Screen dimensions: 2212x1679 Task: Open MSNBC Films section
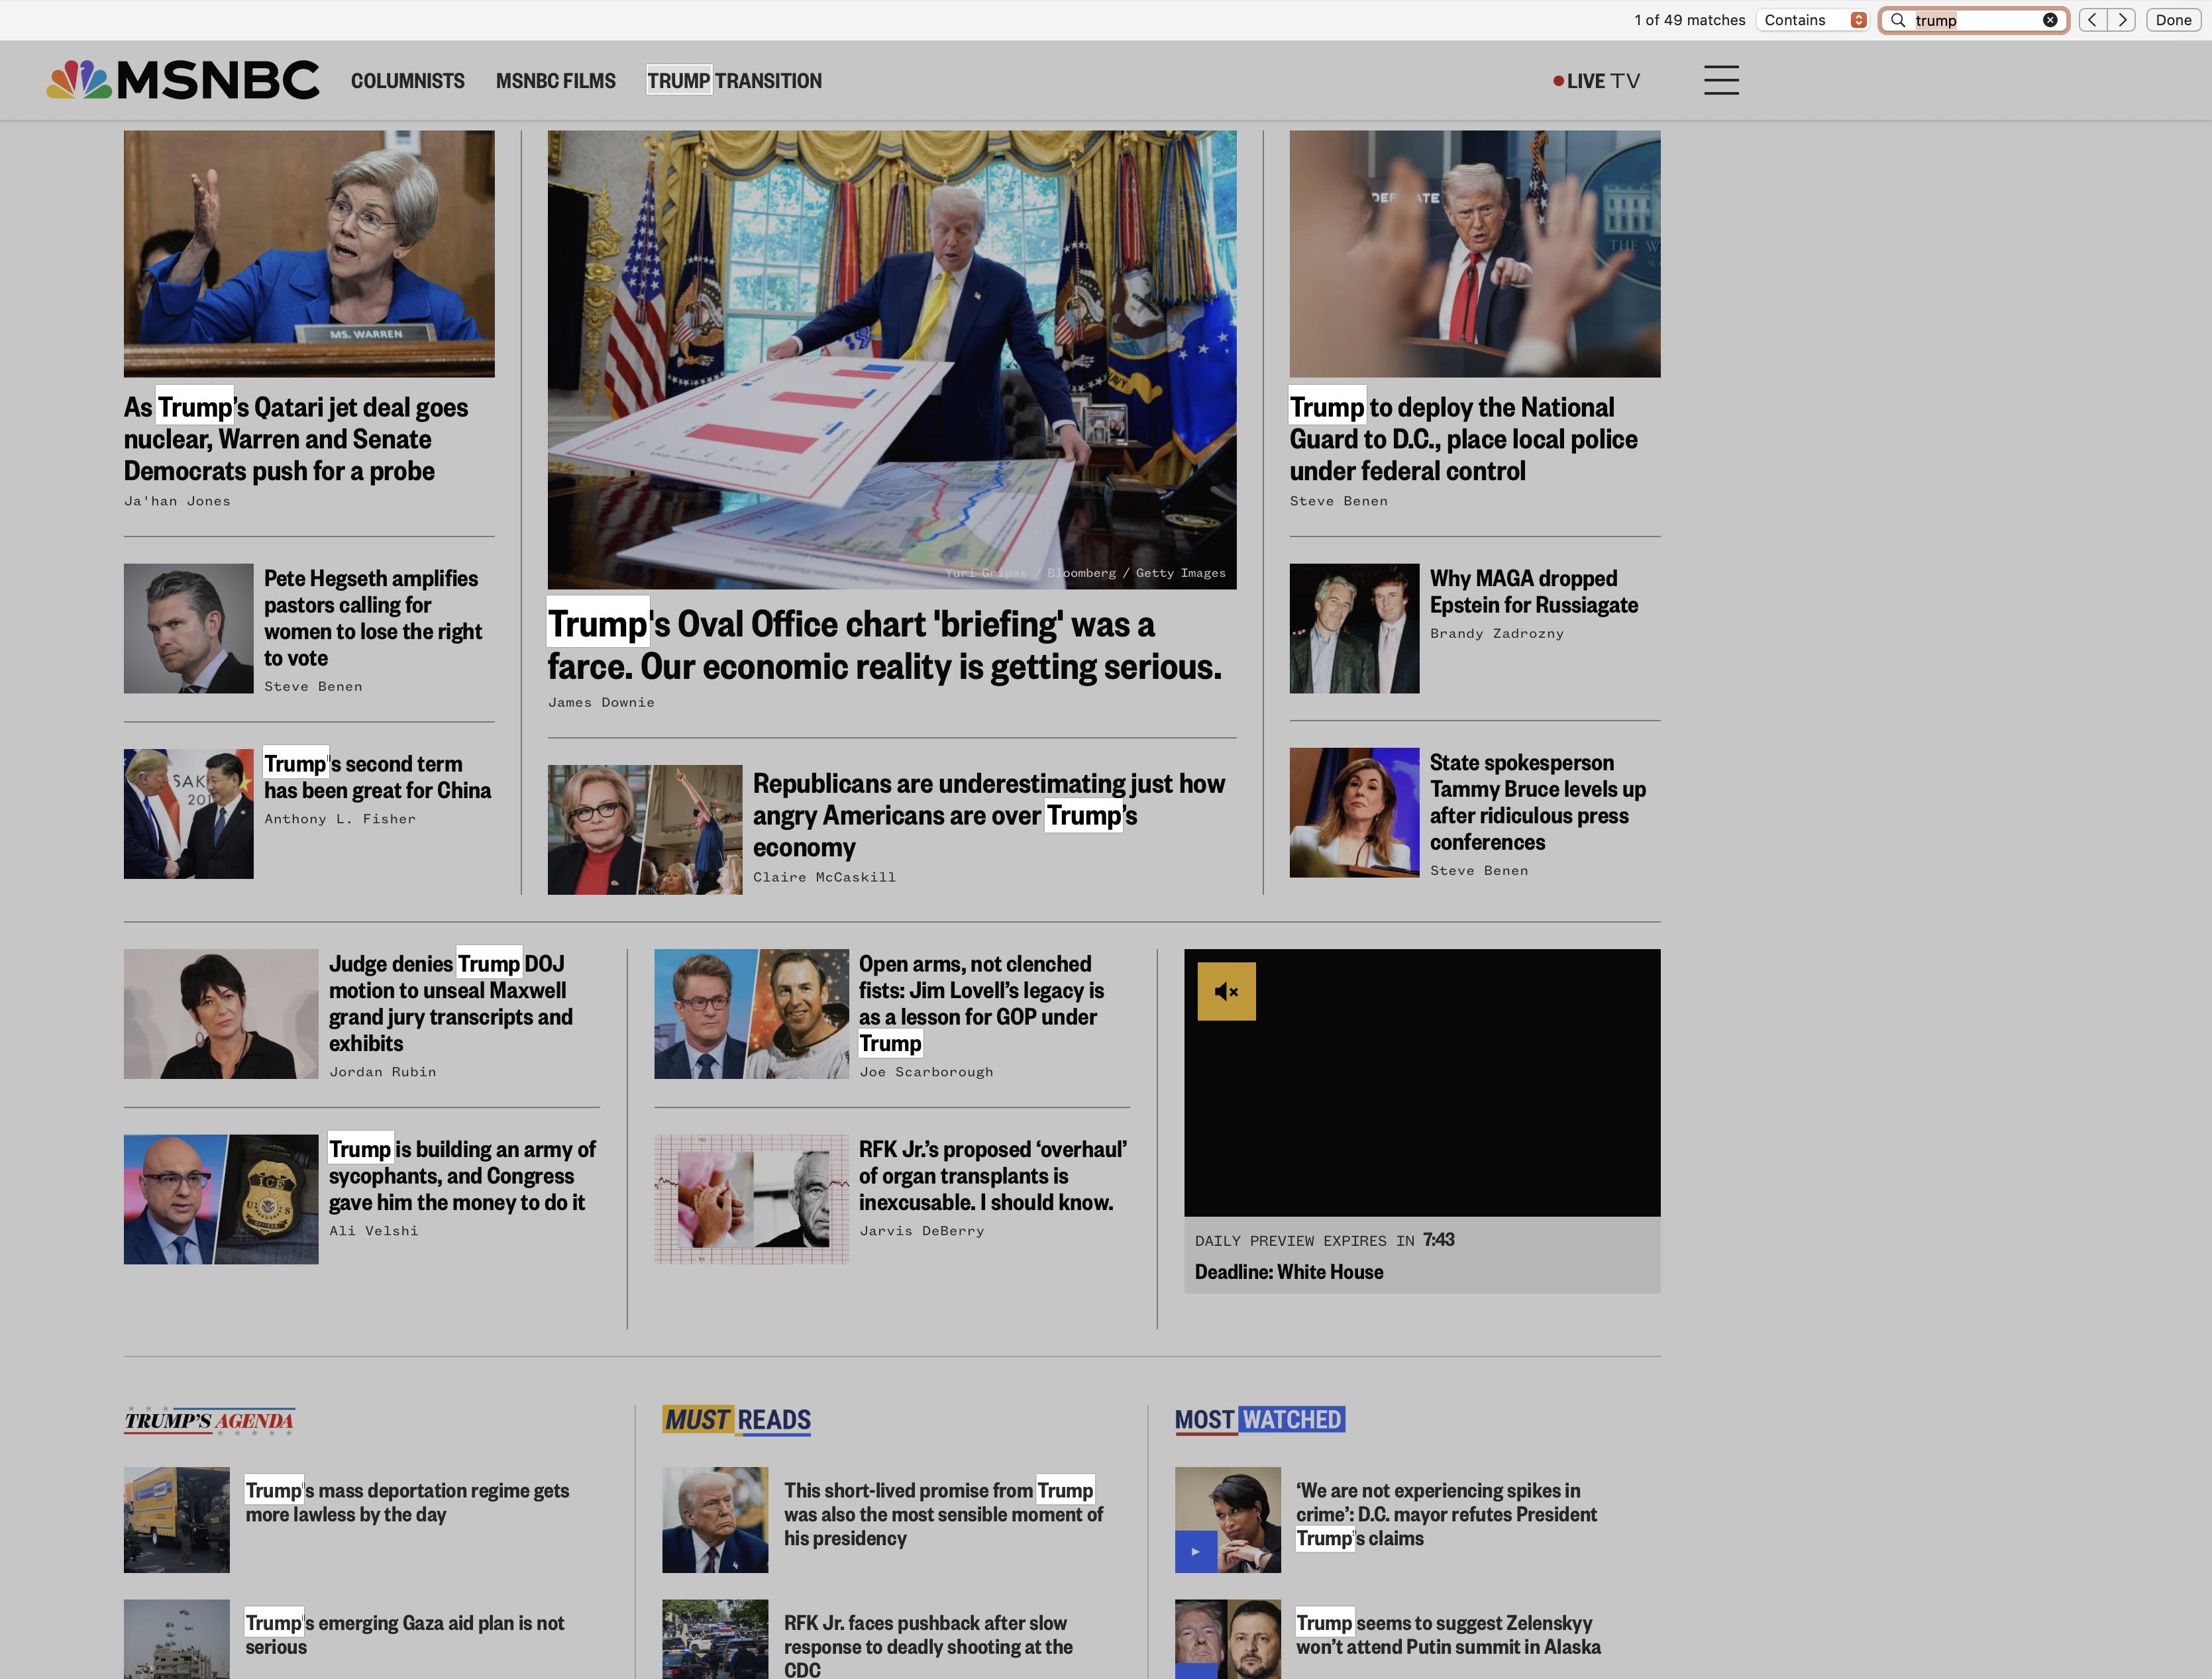point(555,81)
